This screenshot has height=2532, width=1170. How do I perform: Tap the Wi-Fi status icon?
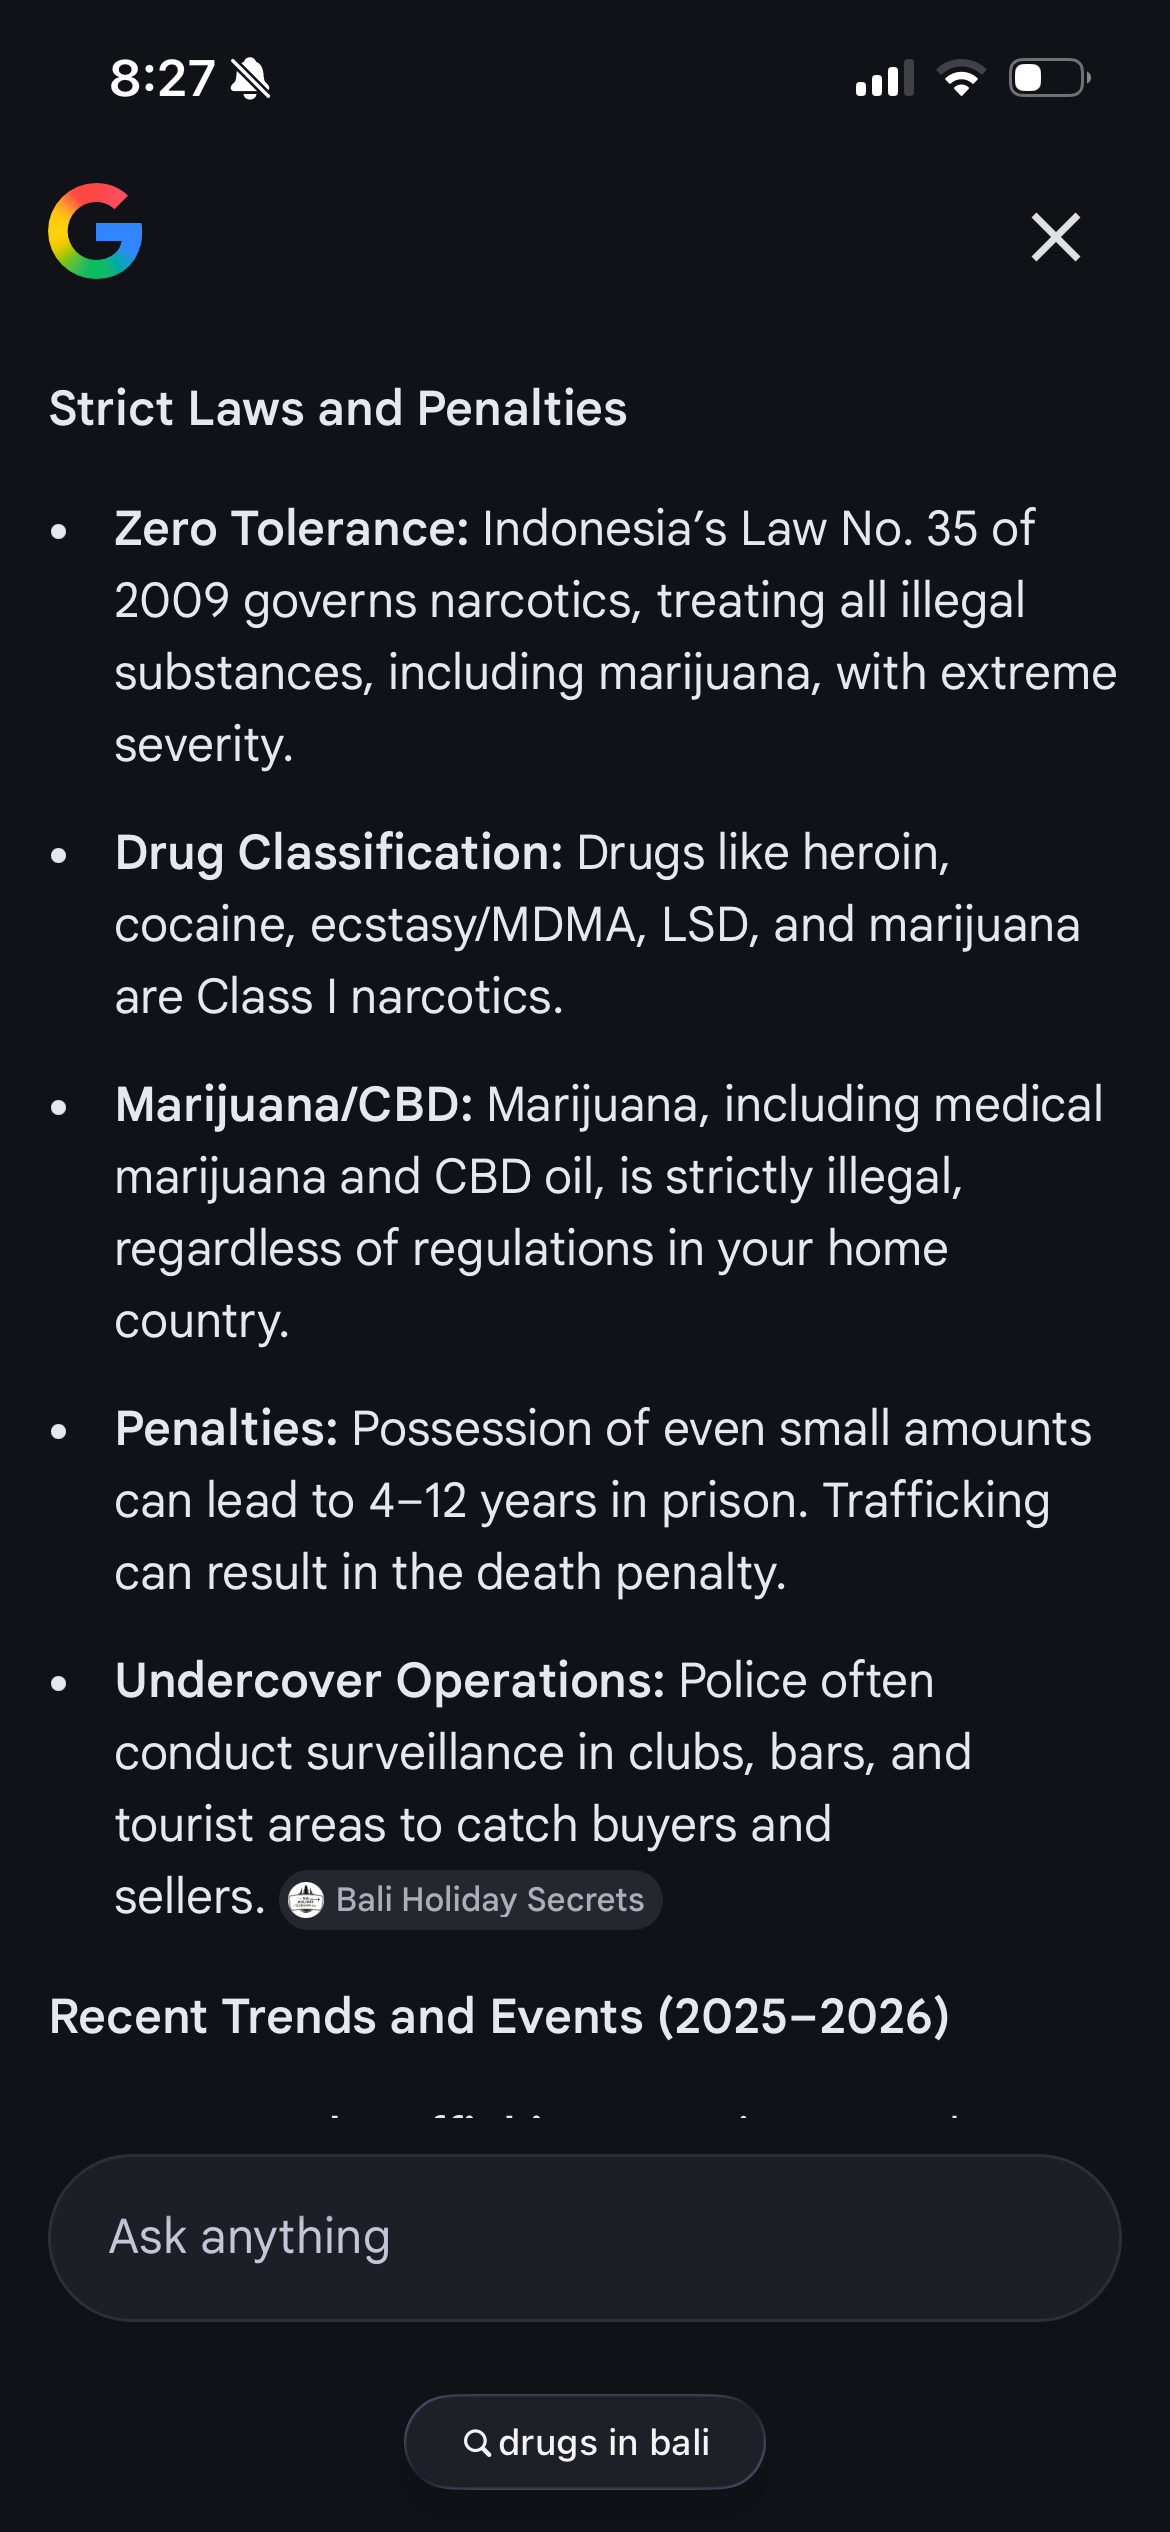click(961, 78)
